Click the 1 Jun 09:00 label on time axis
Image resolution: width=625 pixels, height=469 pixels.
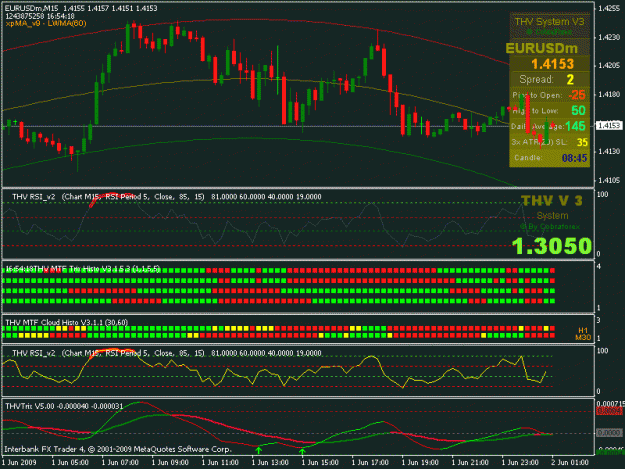click(170, 463)
